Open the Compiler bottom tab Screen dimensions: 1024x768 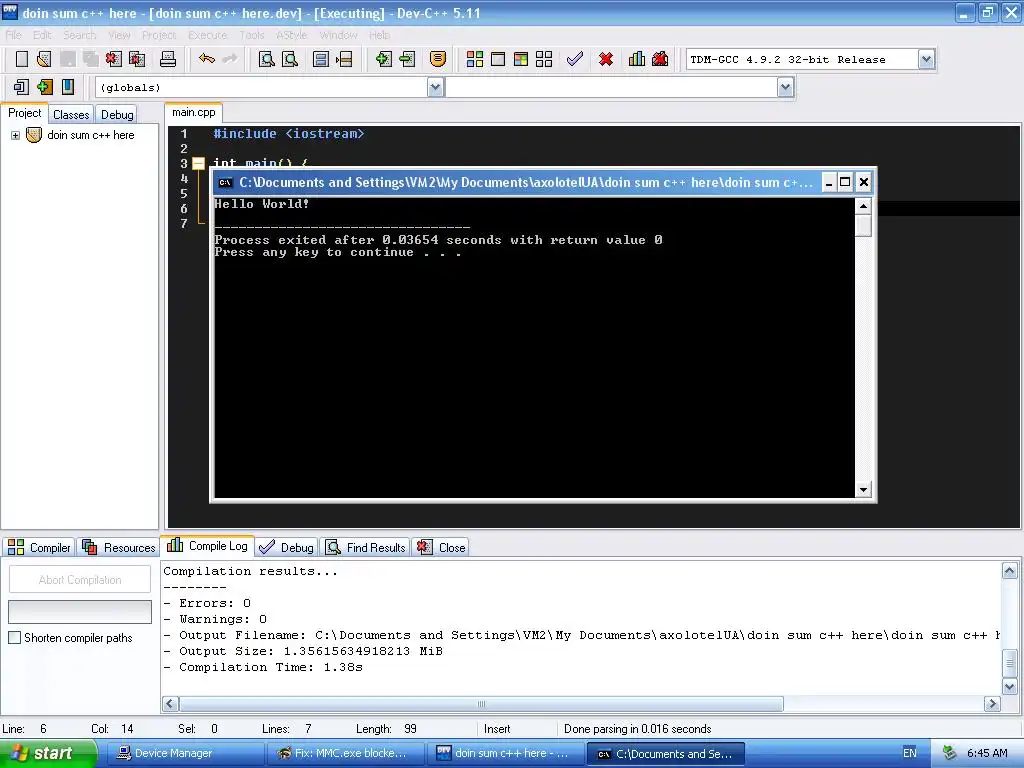tap(40, 547)
